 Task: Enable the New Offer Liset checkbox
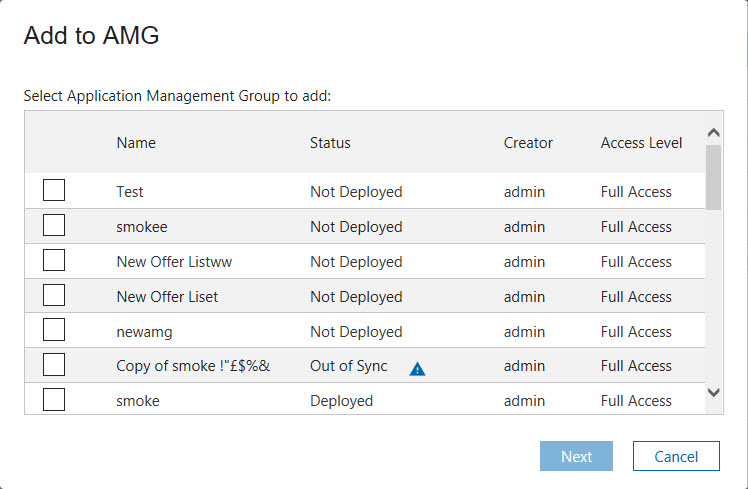pos(54,296)
